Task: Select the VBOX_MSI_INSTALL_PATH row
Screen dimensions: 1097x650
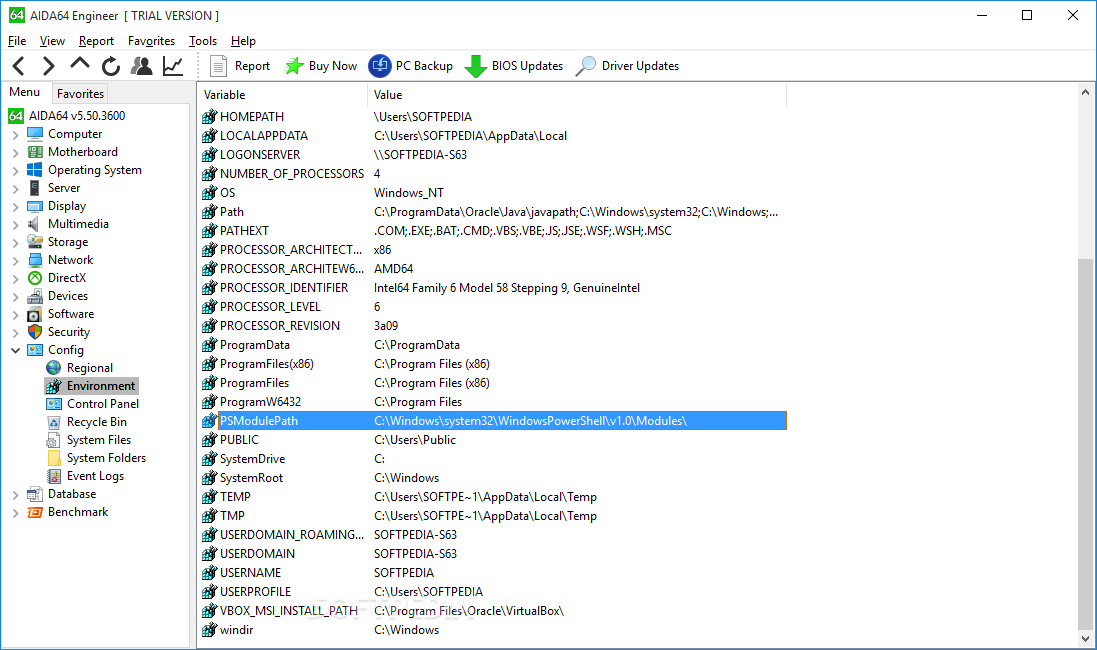Action: point(493,611)
